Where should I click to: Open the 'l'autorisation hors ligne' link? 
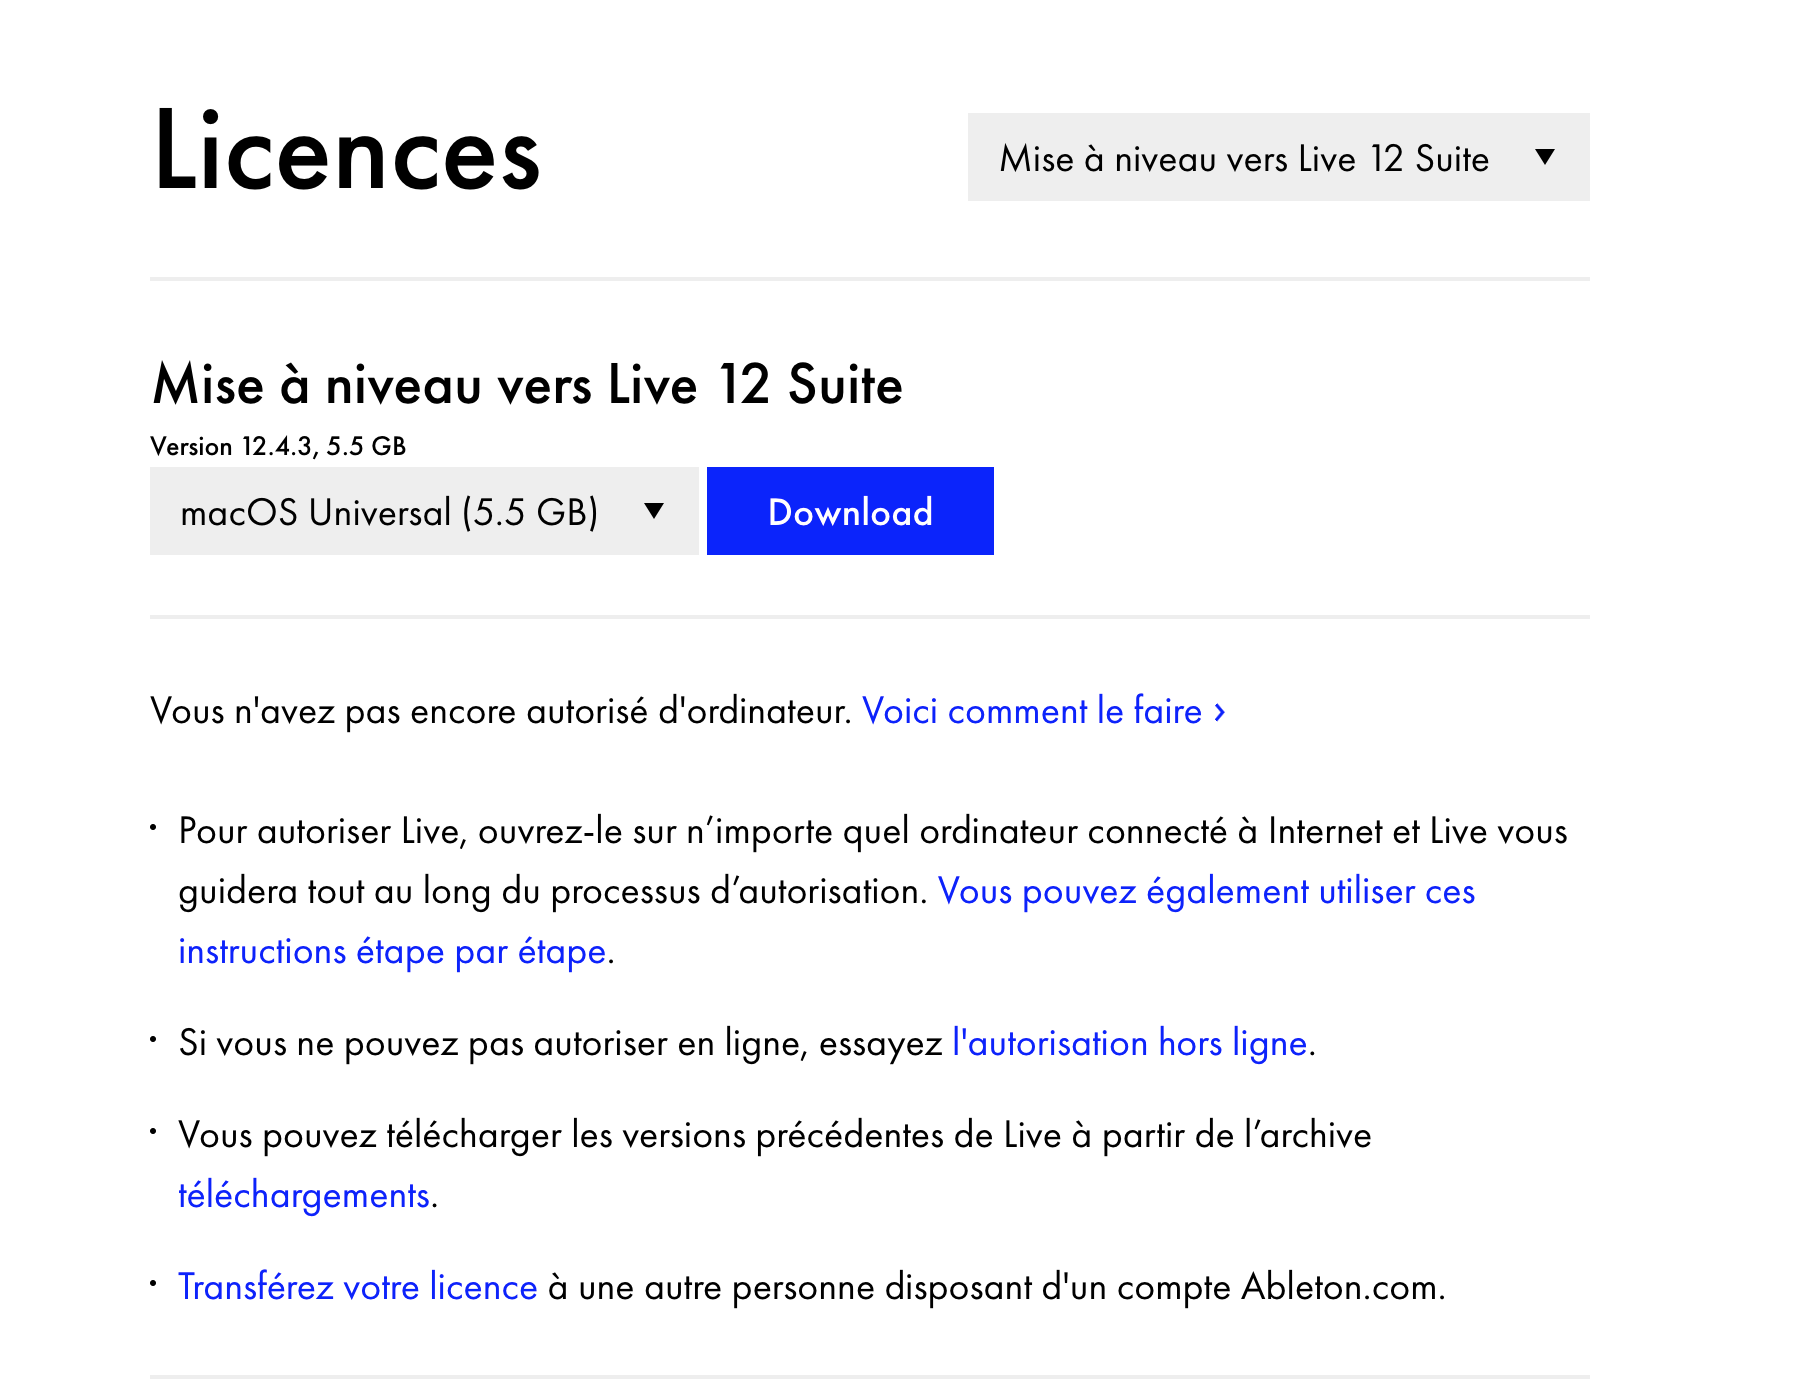pyautogui.click(x=1130, y=1043)
